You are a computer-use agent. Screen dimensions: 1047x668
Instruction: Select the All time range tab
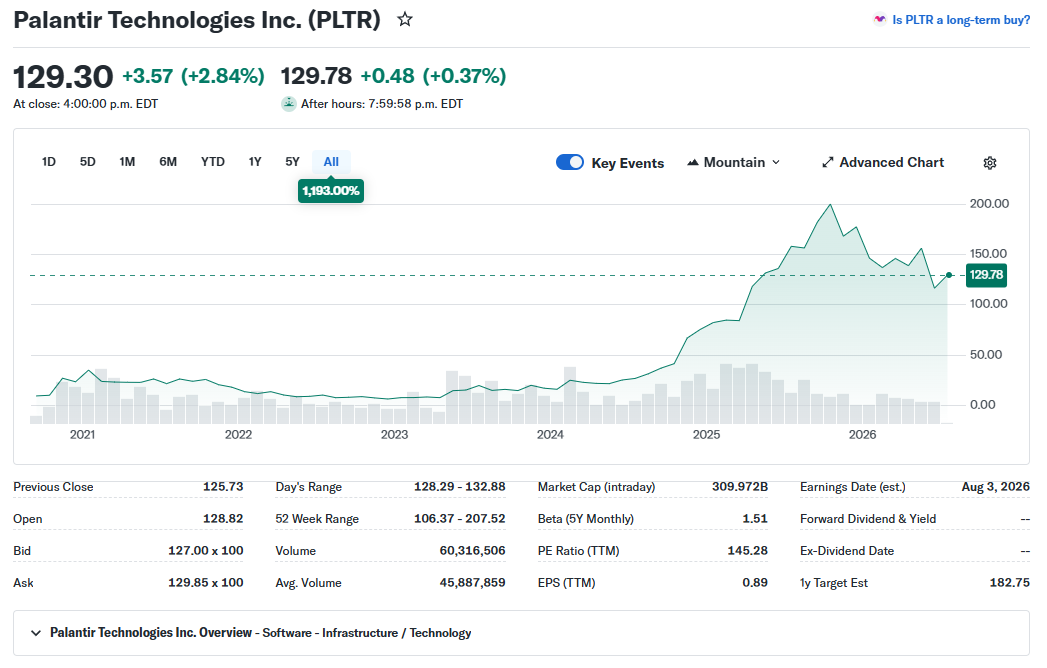[331, 162]
